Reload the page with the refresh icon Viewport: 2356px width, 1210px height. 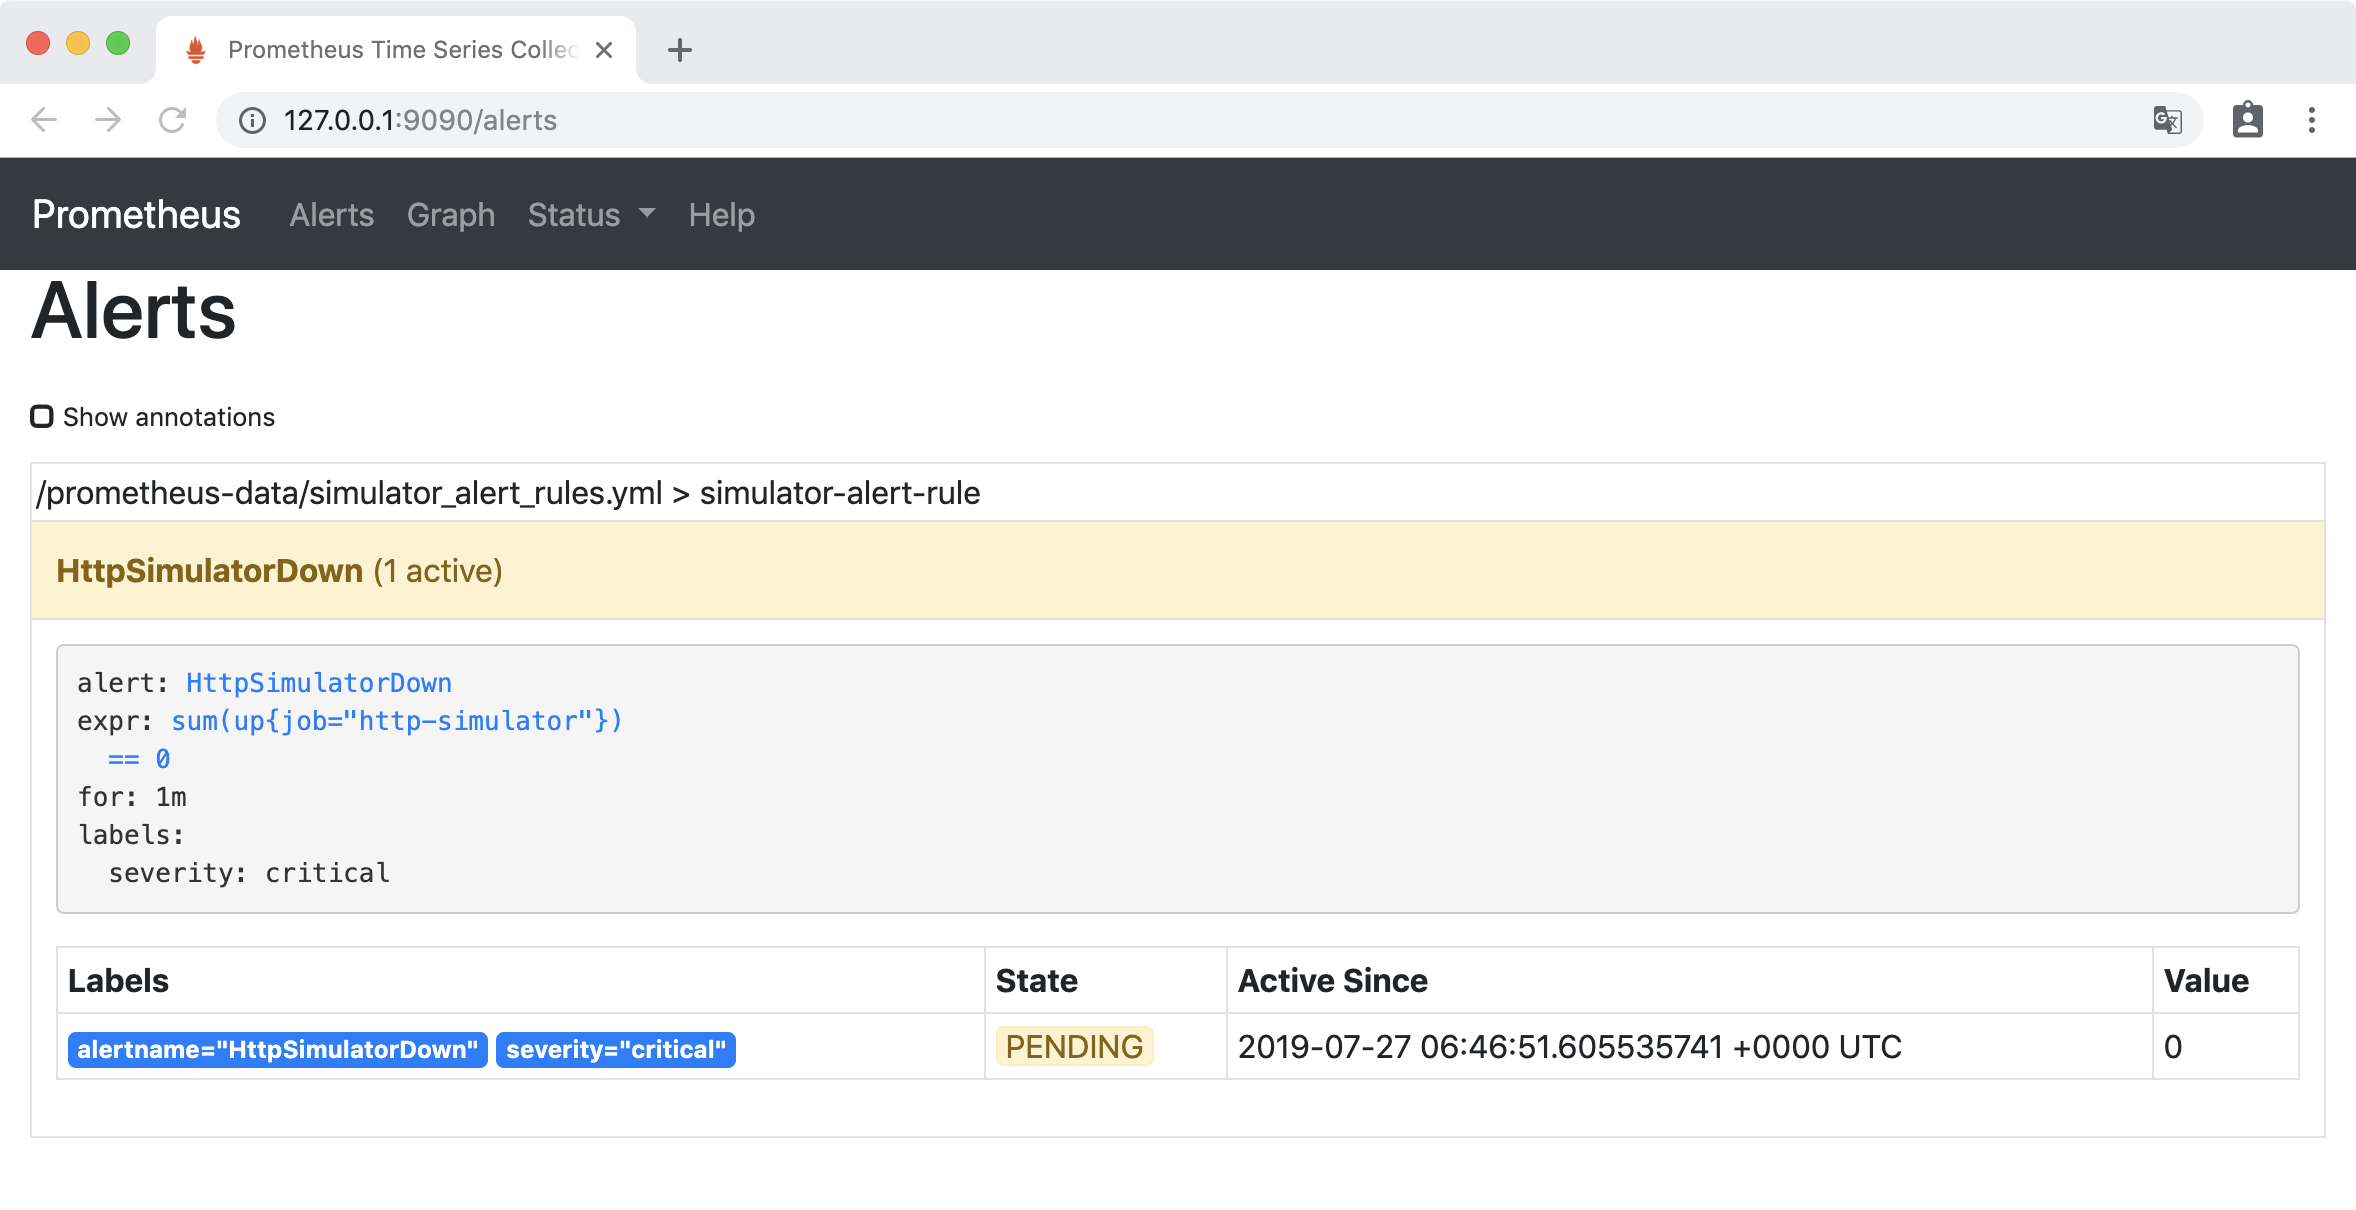click(173, 120)
